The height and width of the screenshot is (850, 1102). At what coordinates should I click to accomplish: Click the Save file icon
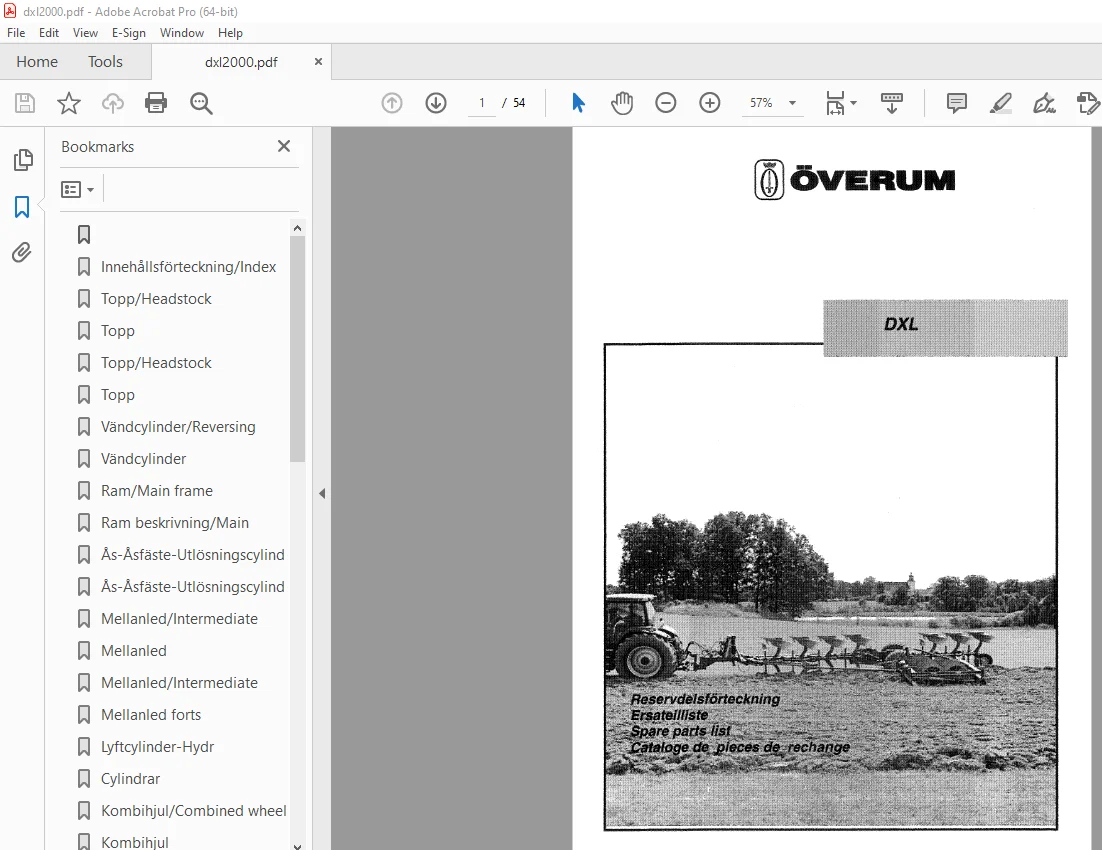(x=25, y=103)
